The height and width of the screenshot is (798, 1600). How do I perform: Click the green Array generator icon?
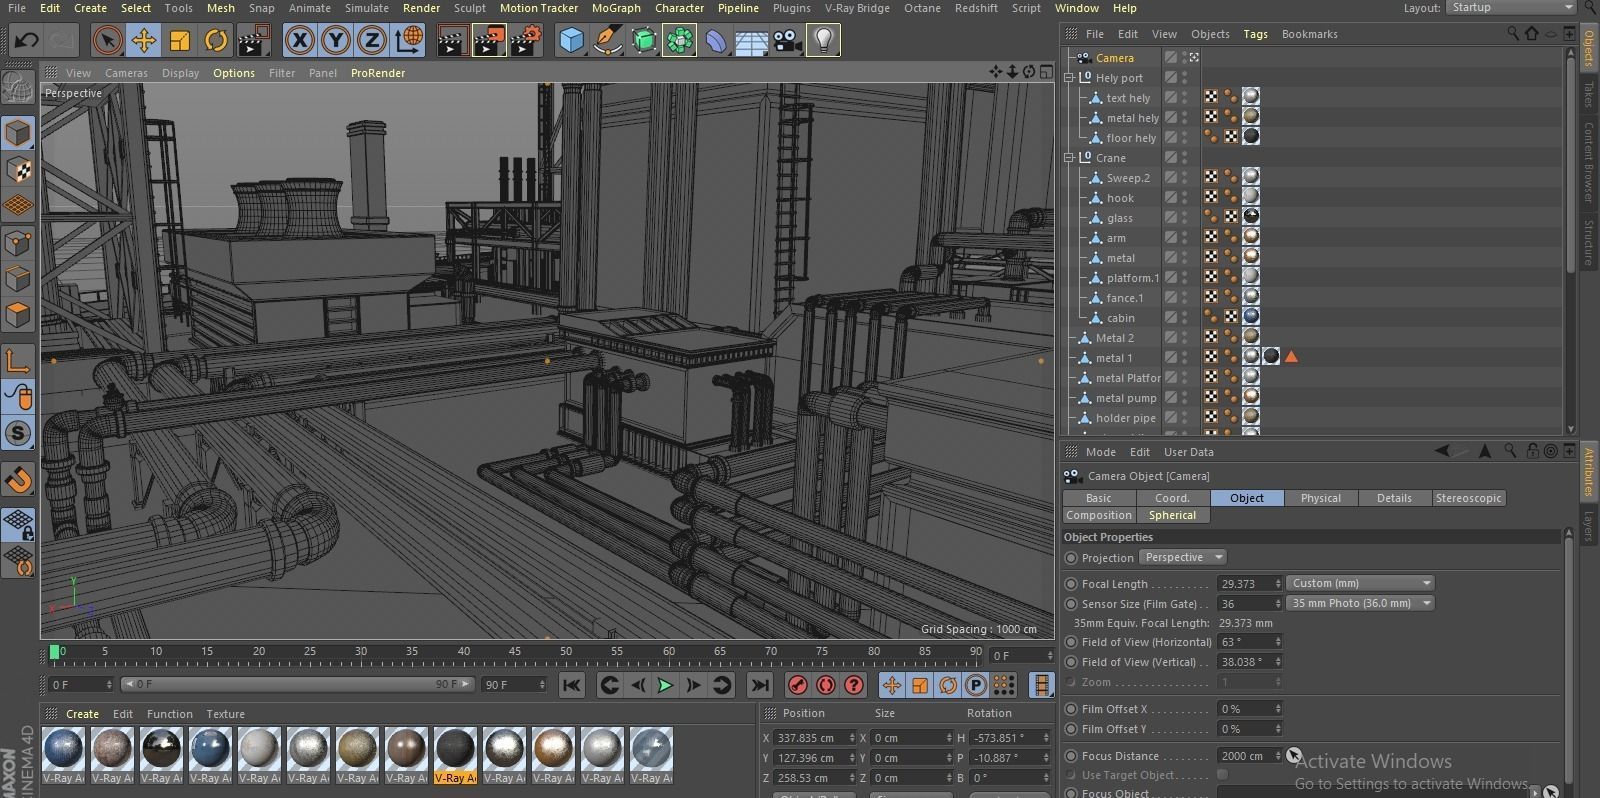pyautogui.click(x=644, y=41)
